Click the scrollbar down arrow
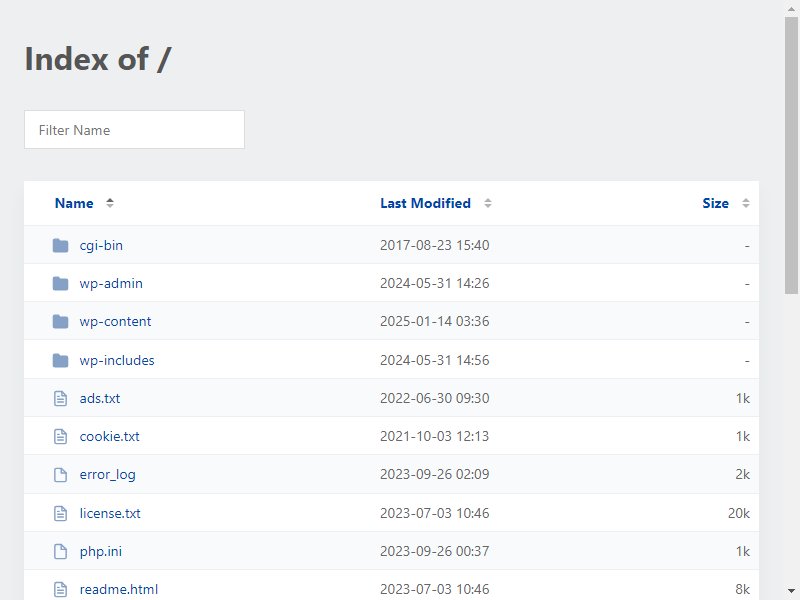This screenshot has height=600, width=800. click(791, 591)
